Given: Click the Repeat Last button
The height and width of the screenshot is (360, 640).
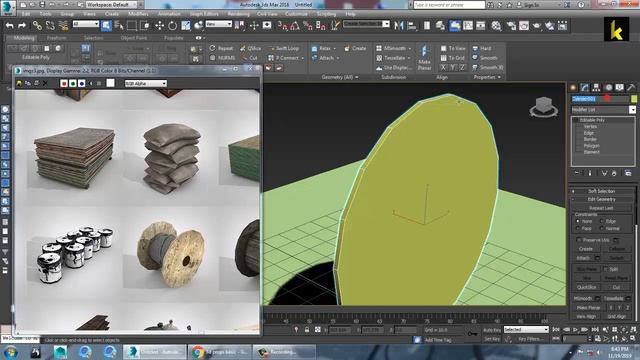Looking at the screenshot, I should 601,208.
